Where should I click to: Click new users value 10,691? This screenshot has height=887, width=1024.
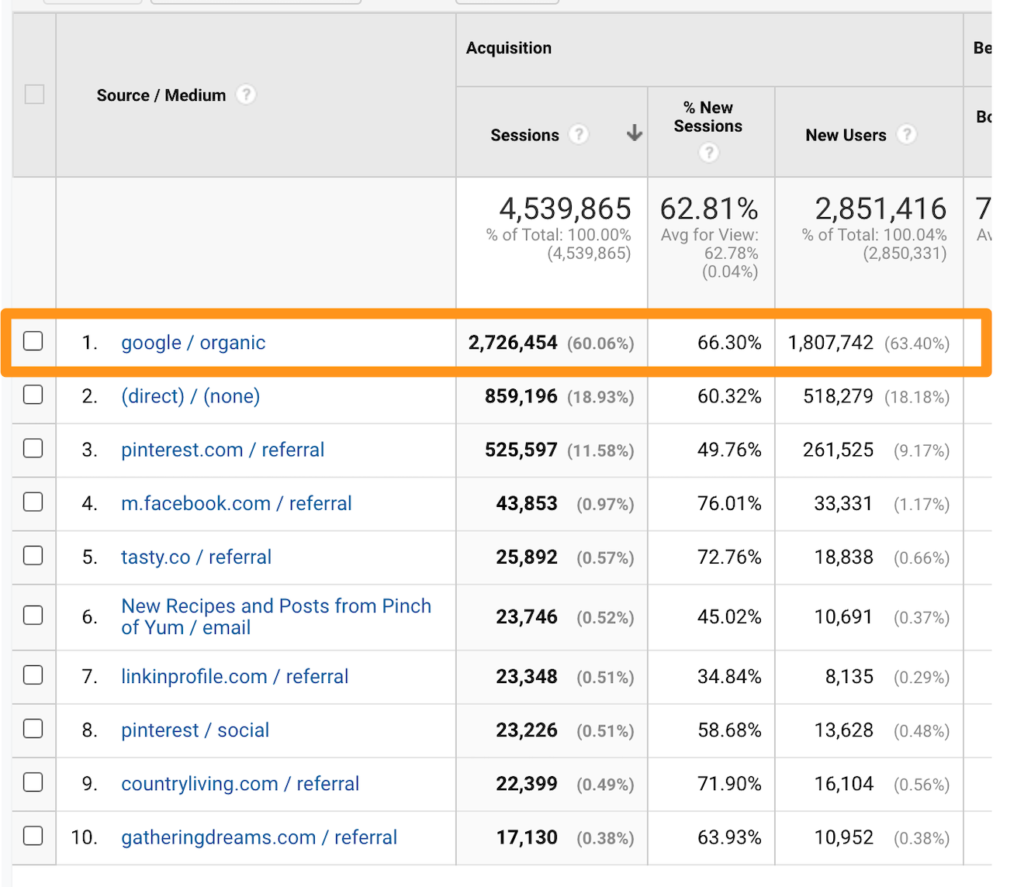point(844,617)
